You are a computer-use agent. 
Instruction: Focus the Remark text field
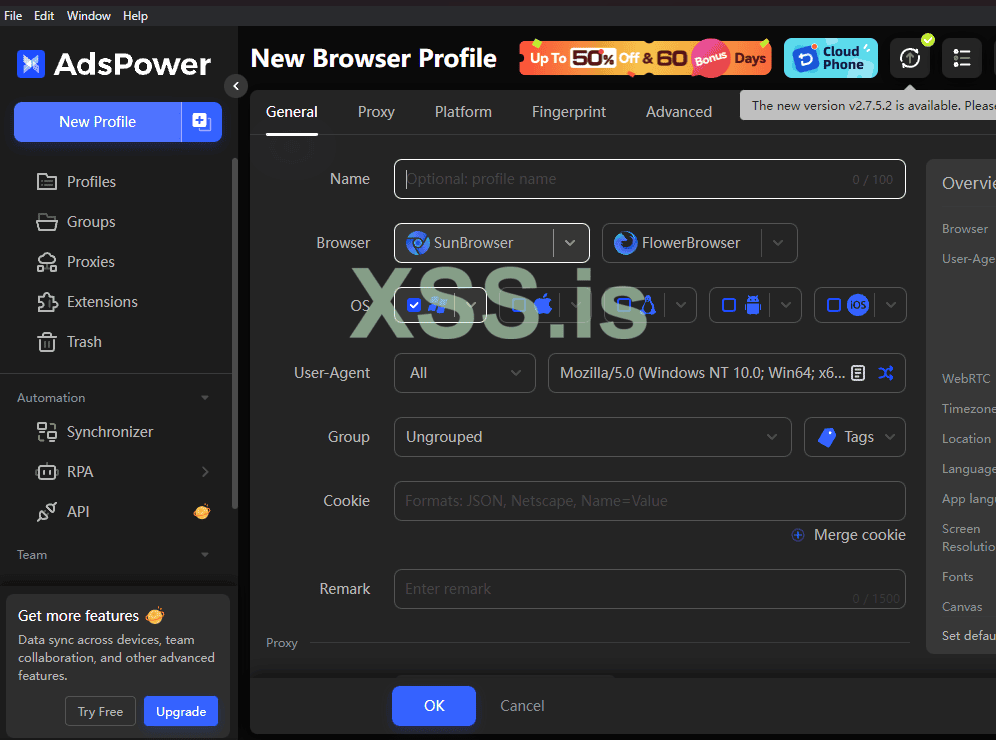click(x=650, y=589)
